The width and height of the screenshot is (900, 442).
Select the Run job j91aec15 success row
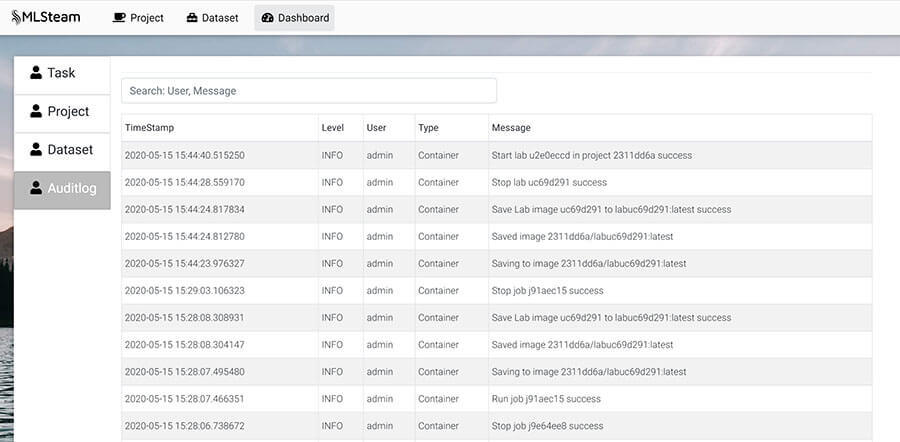(x=546, y=399)
